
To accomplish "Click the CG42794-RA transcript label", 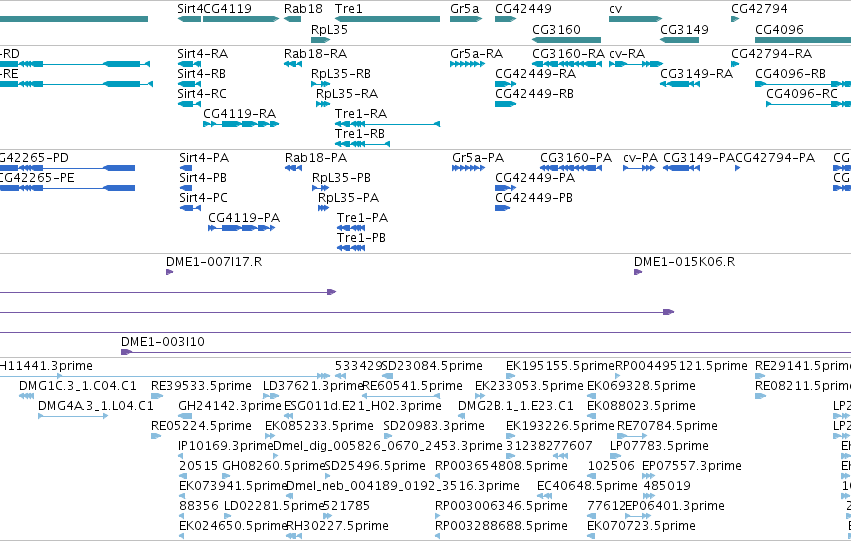I will tap(771, 54).
